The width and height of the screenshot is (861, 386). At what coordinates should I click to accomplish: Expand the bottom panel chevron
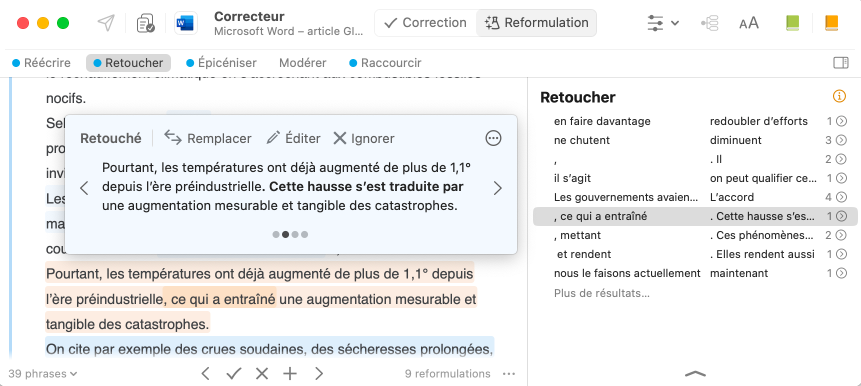pos(695,373)
